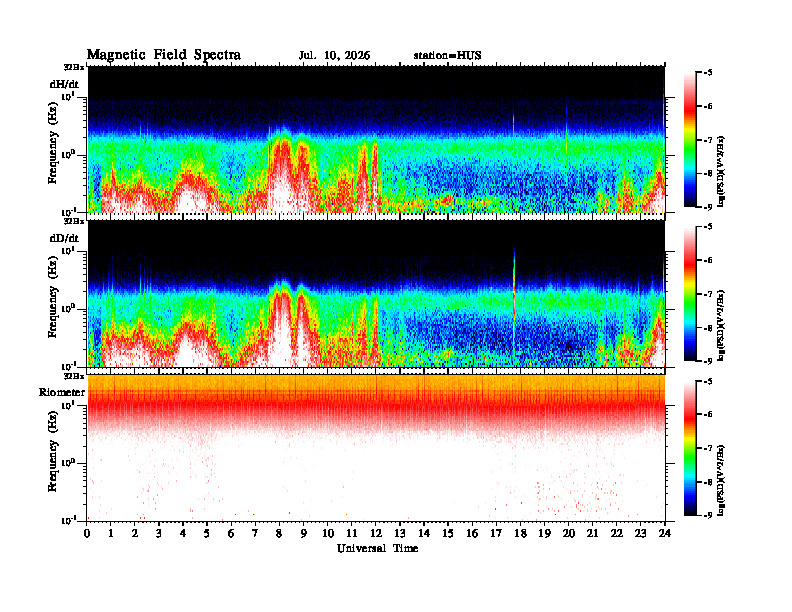Select the "Jul. 10, 2026" date text
The width and height of the screenshot is (792, 612).
334,56
